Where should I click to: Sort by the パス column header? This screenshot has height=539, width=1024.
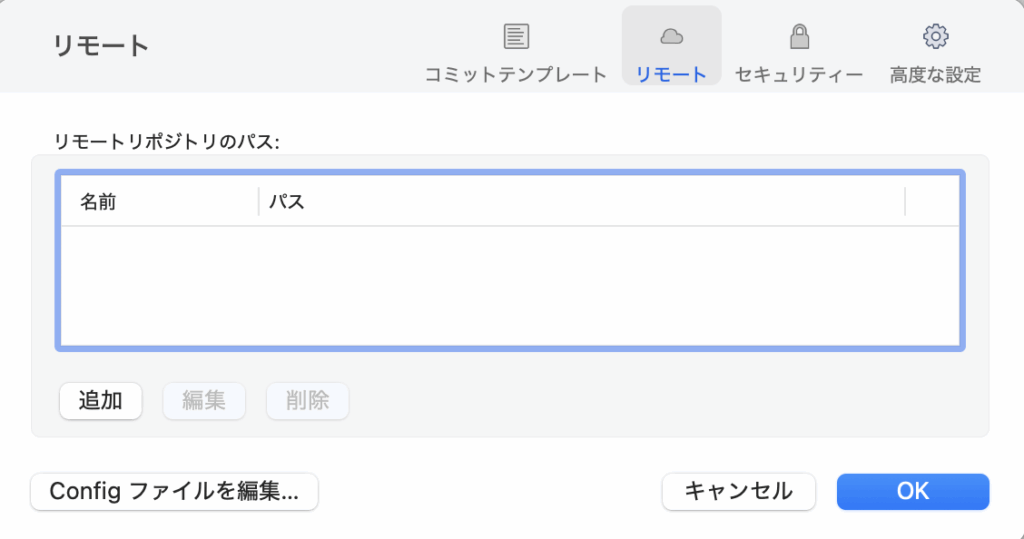582,201
